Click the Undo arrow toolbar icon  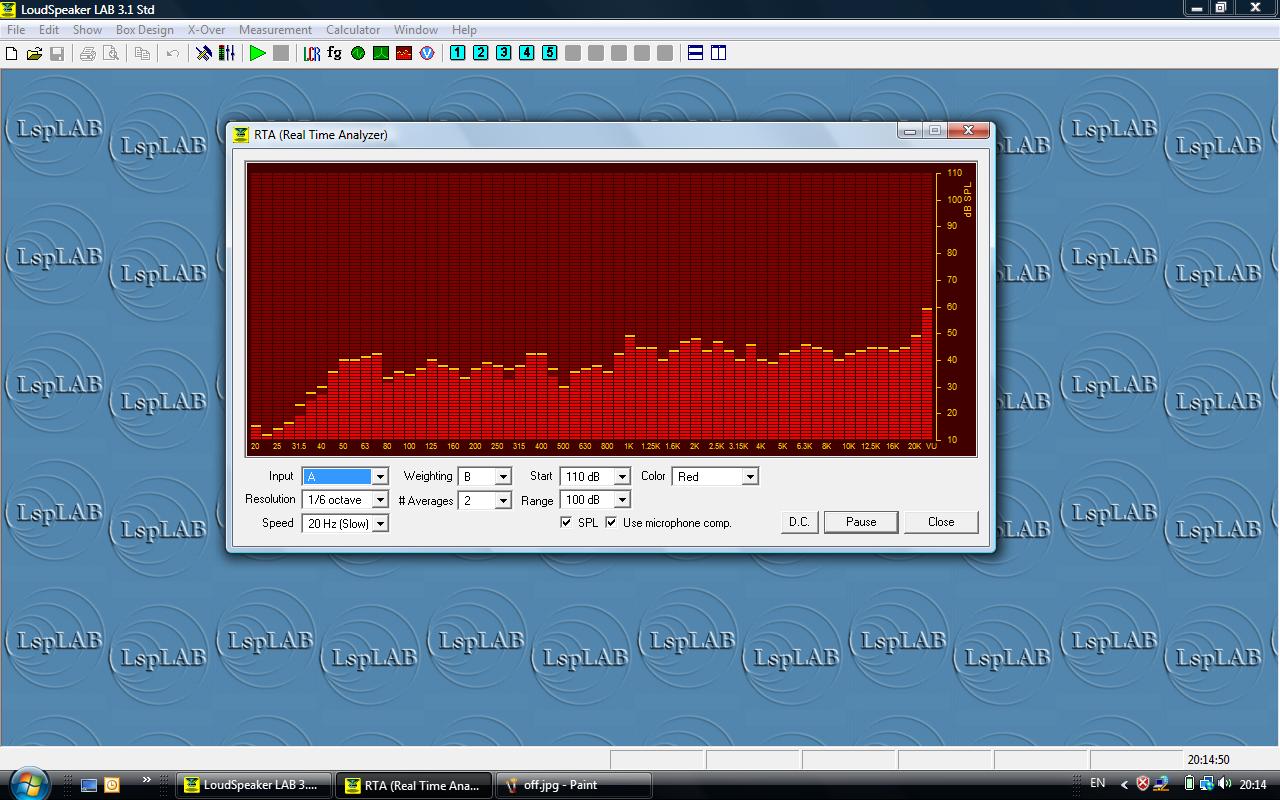tap(172, 53)
